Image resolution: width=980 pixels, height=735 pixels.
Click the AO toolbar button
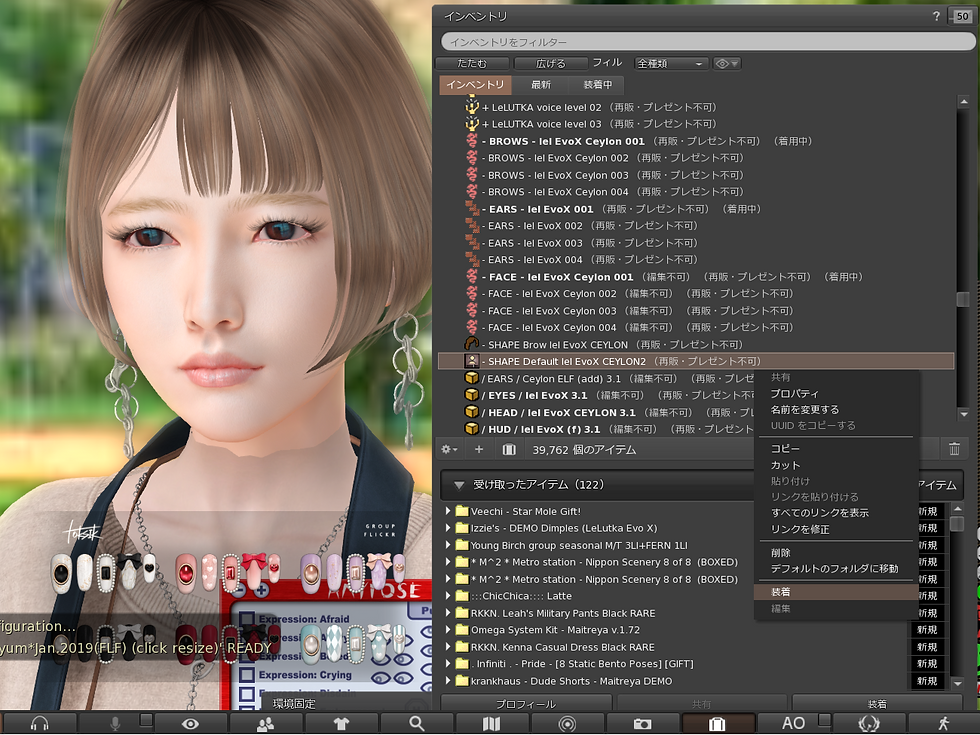[x=793, y=723]
